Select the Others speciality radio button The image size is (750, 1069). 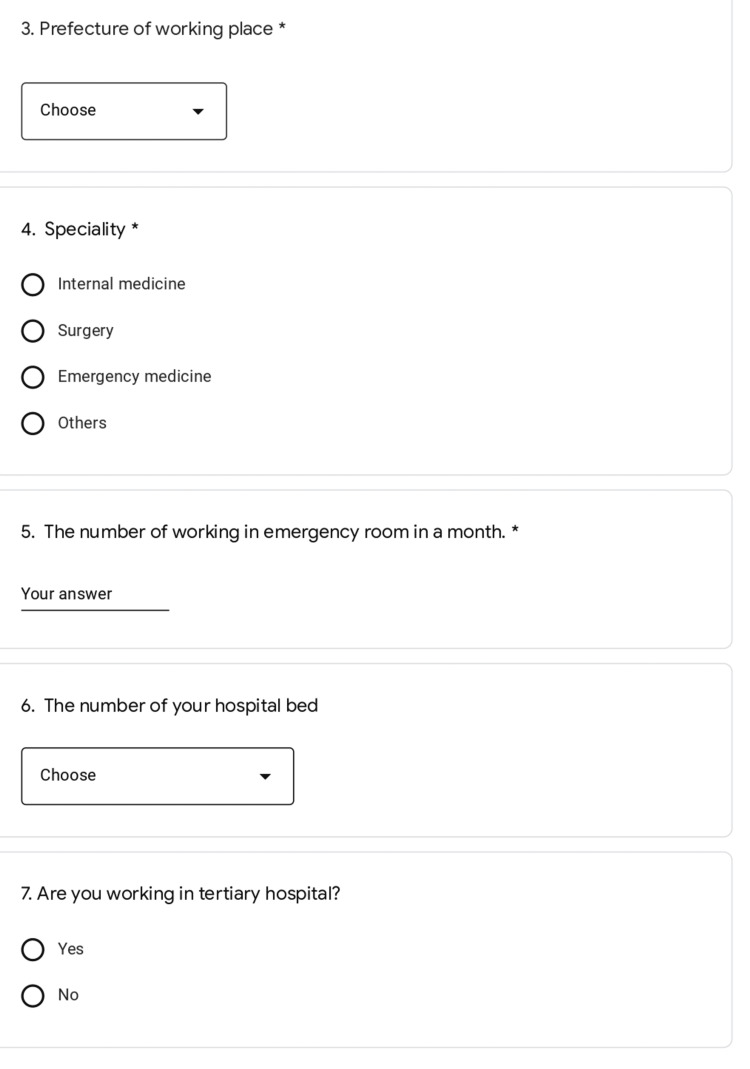point(33,423)
